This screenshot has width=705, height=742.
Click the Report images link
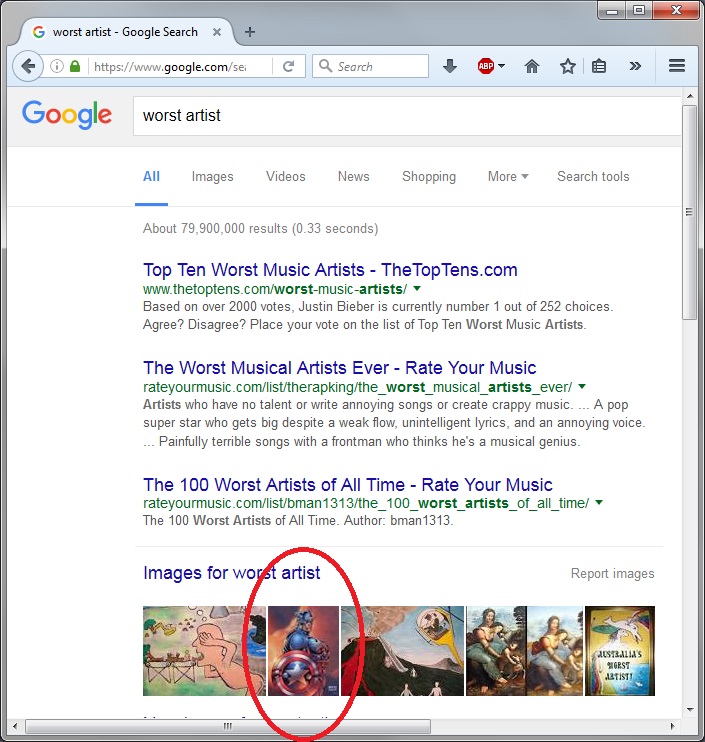612,574
